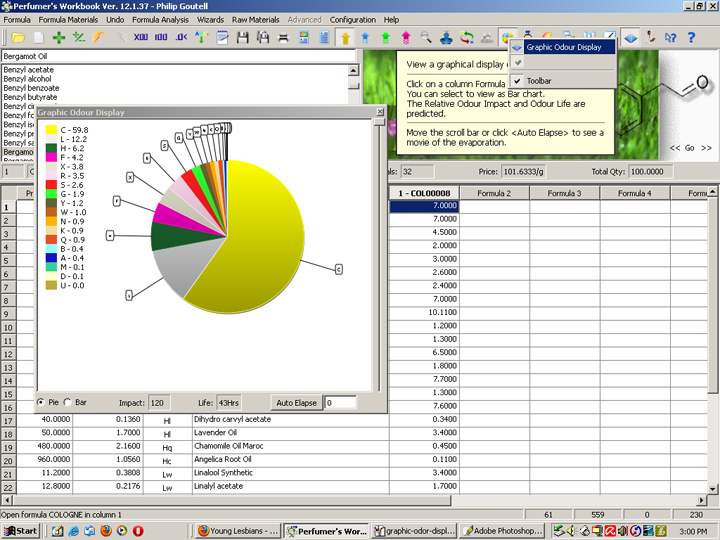Switch to Adobe Photoshop taskbar button
The width and height of the screenshot is (720, 540).
point(502,531)
